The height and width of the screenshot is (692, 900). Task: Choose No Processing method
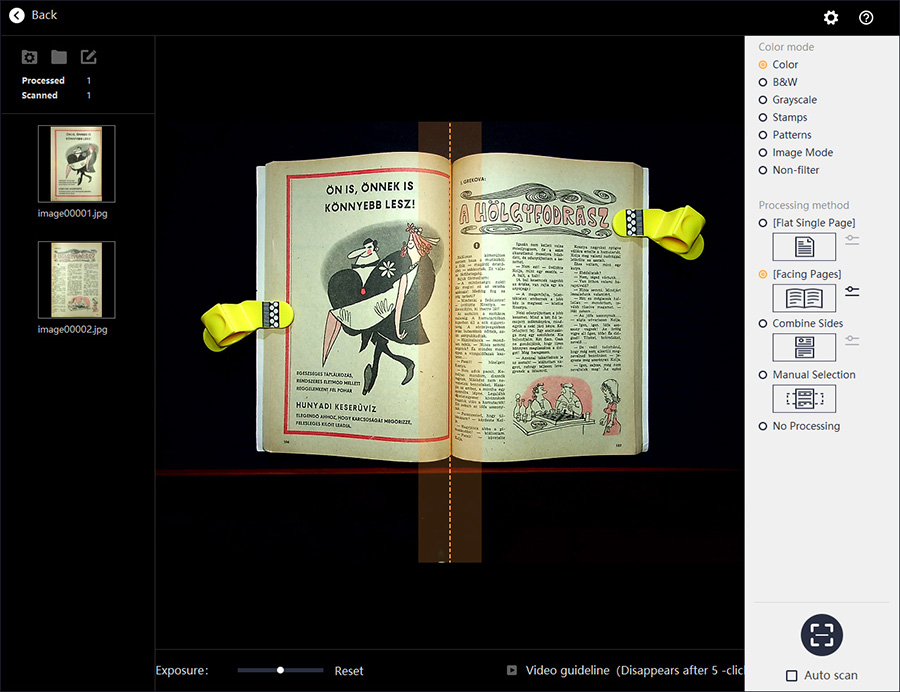(x=799, y=426)
